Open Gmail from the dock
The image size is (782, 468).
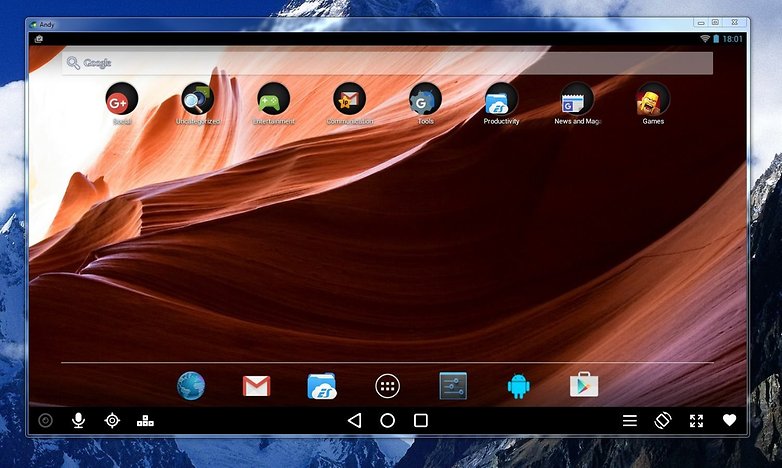click(x=256, y=386)
